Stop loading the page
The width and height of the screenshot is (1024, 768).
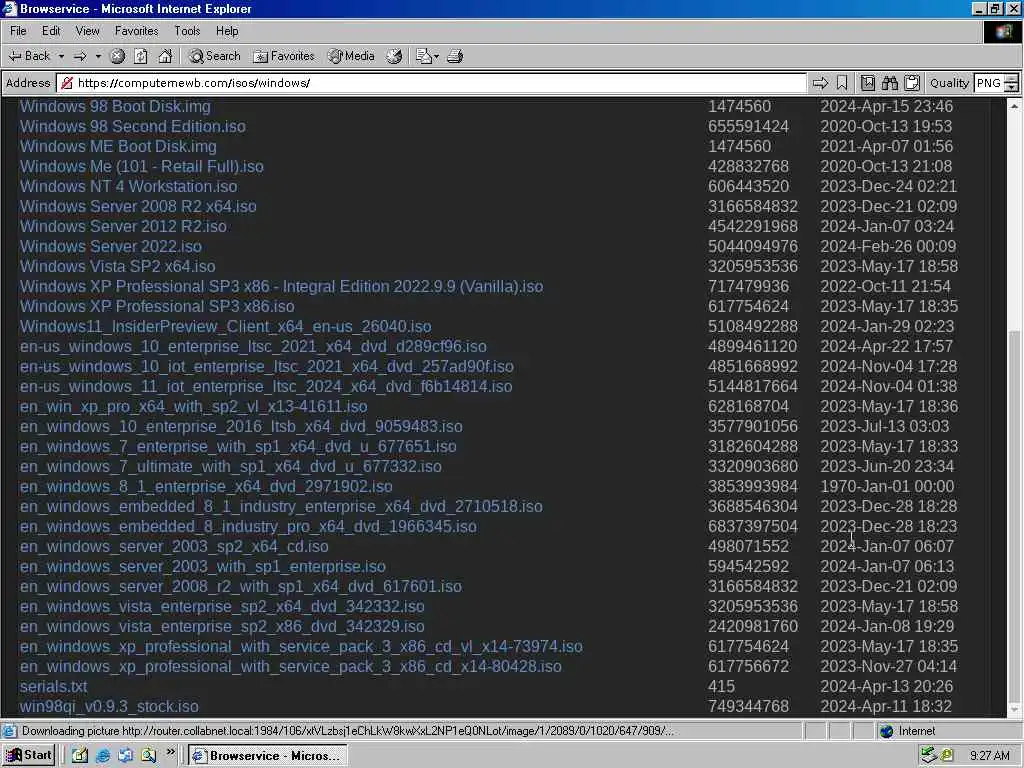118,56
